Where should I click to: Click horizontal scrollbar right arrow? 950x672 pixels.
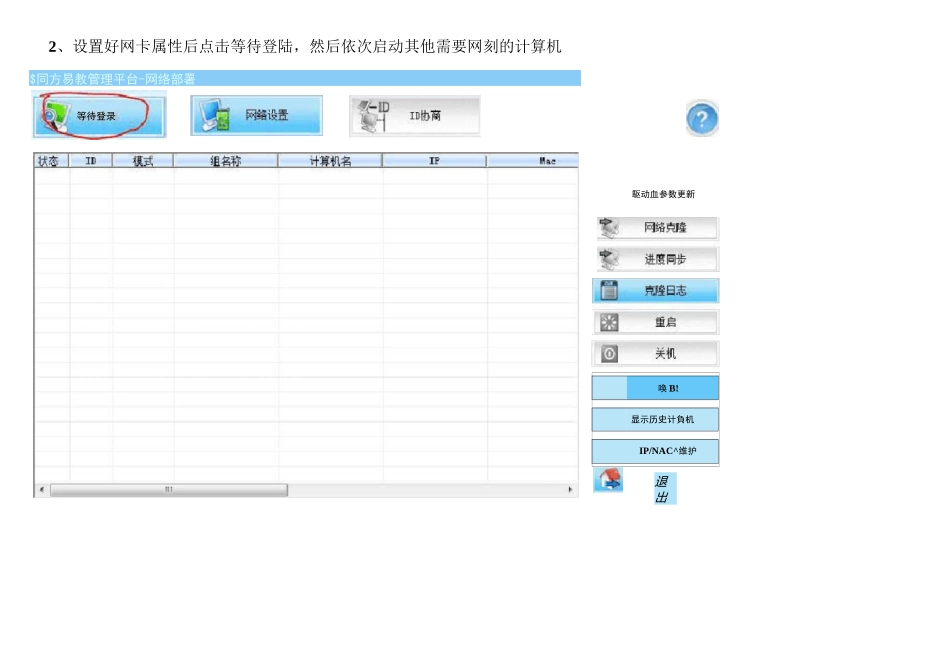click(570, 490)
